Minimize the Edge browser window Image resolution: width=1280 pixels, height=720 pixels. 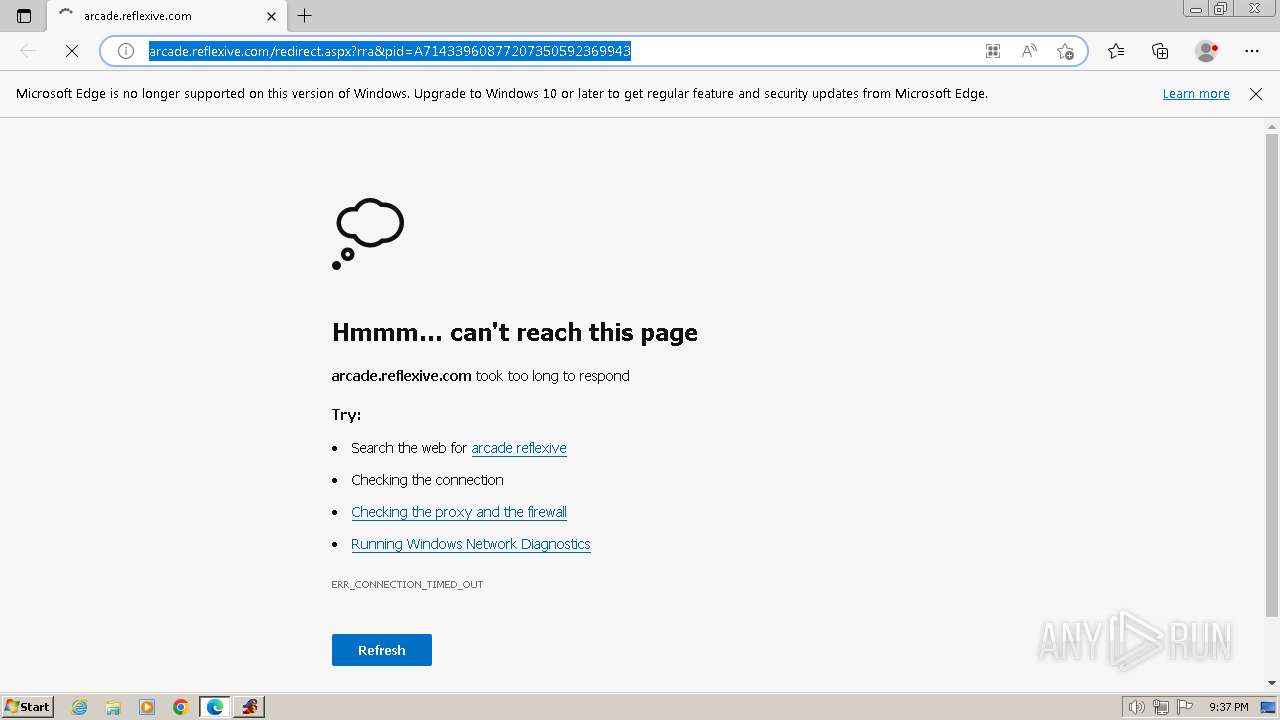click(x=1196, y=9)
